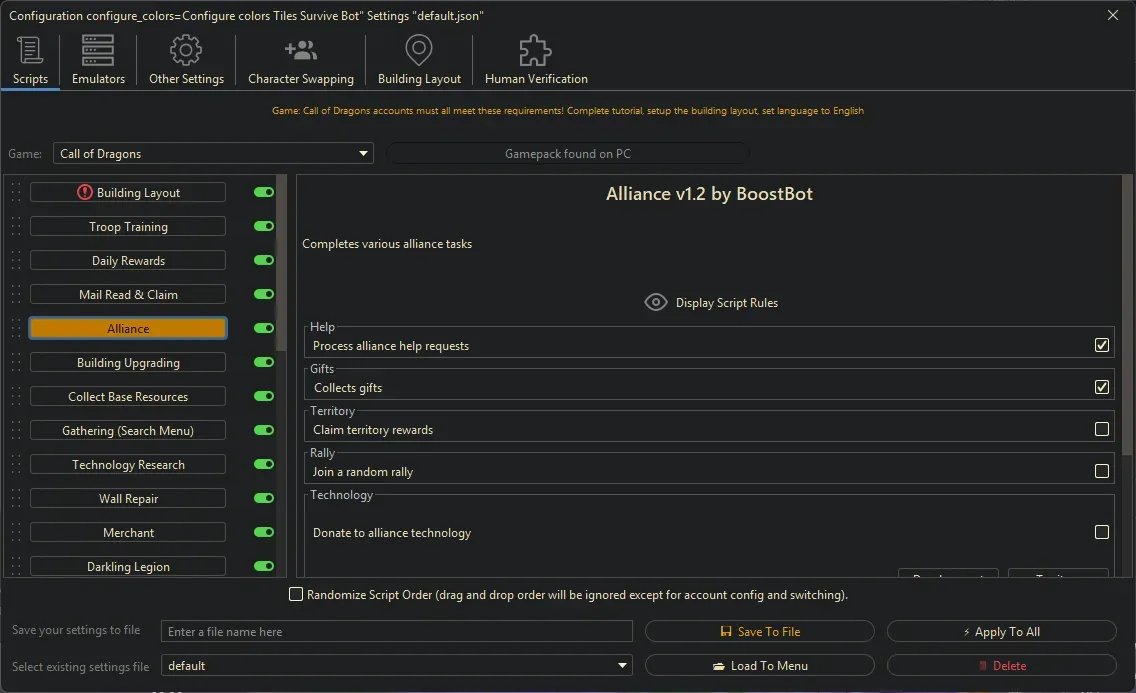Disable the Daily Rewards toggle
The height and width of the screenshot is (693, 1136).
pos(262,260)
